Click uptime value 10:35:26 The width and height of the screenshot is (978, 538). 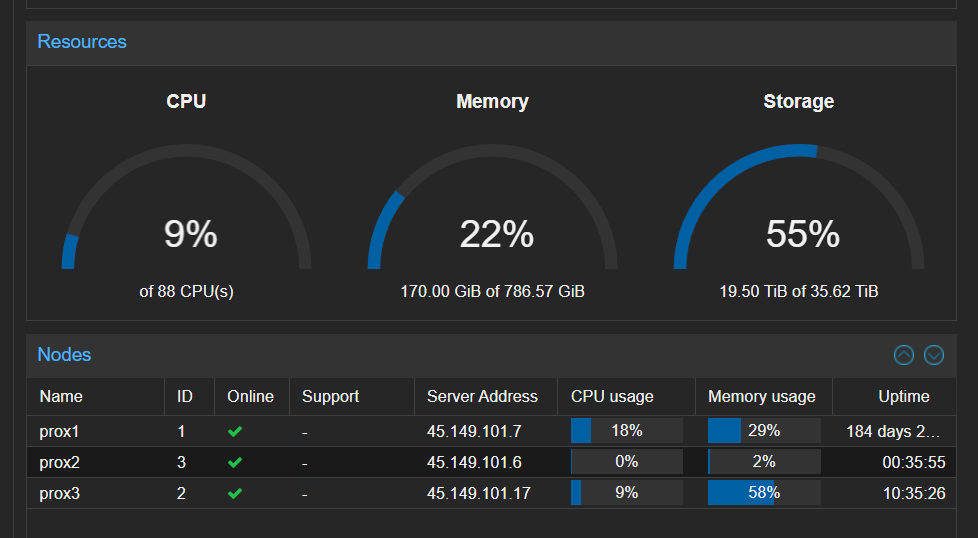click(x=914, y=494)
